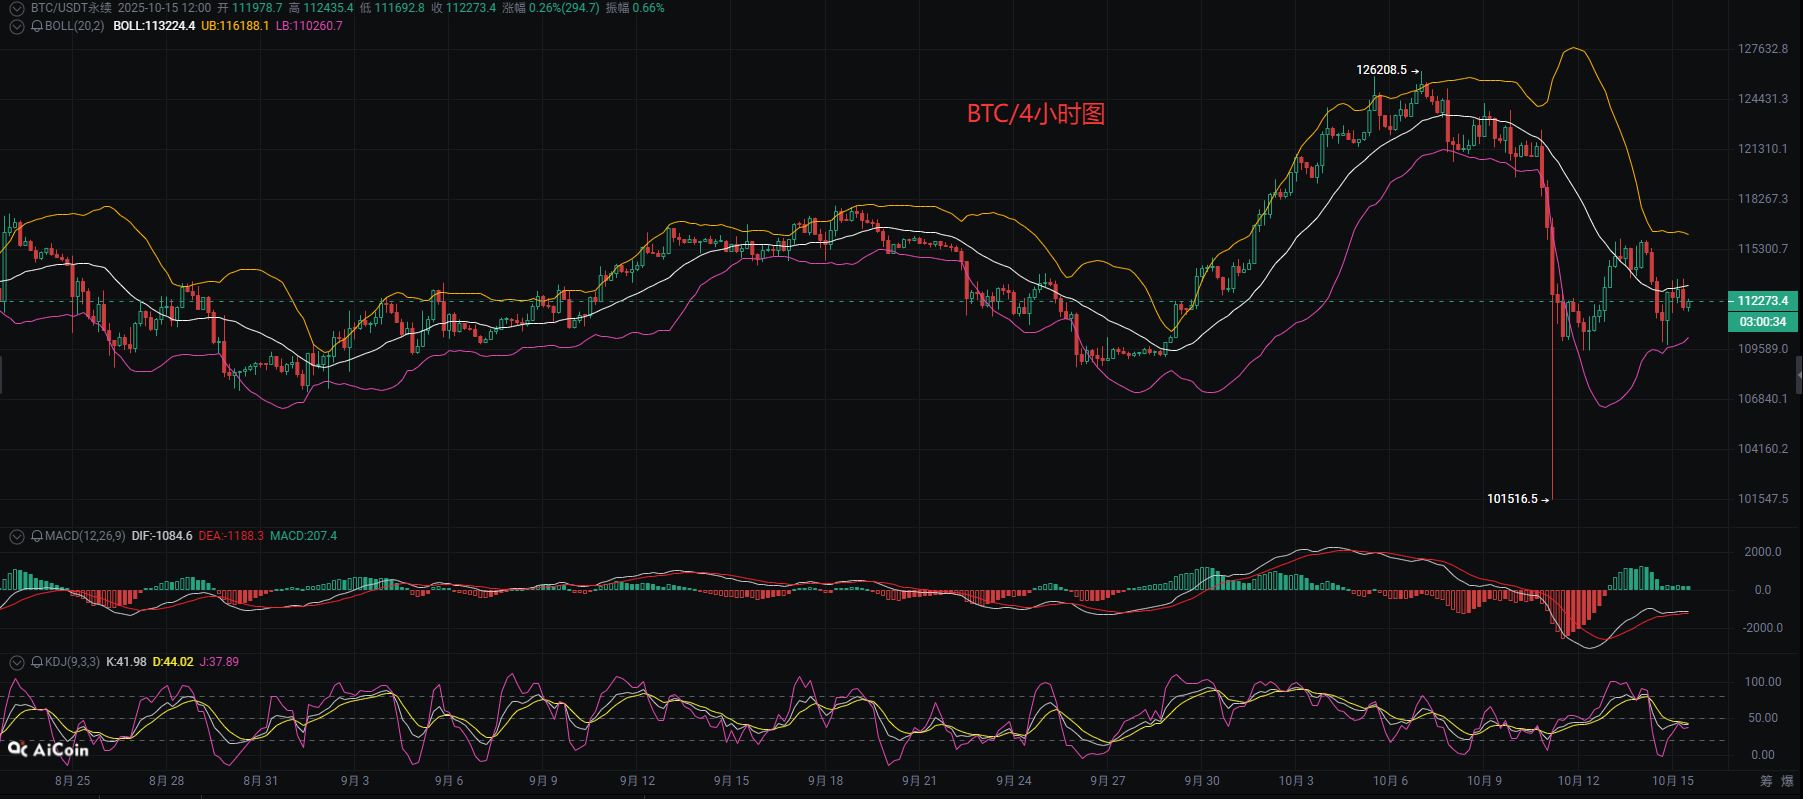This screenshot has height=799, width=1803.
Task: Click the candle countdown timer 03:00:34
Action: pyautogui.click(x=1763, y=322)
